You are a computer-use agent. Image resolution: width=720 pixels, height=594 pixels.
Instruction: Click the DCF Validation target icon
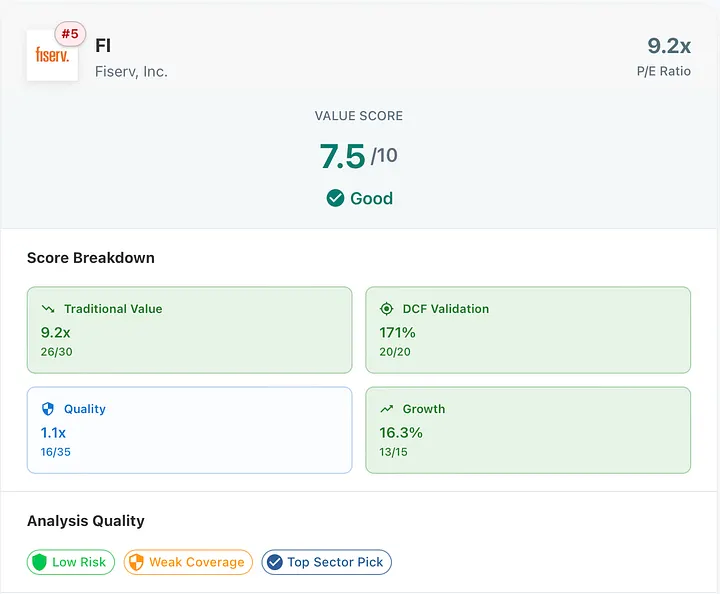point(387,308)
